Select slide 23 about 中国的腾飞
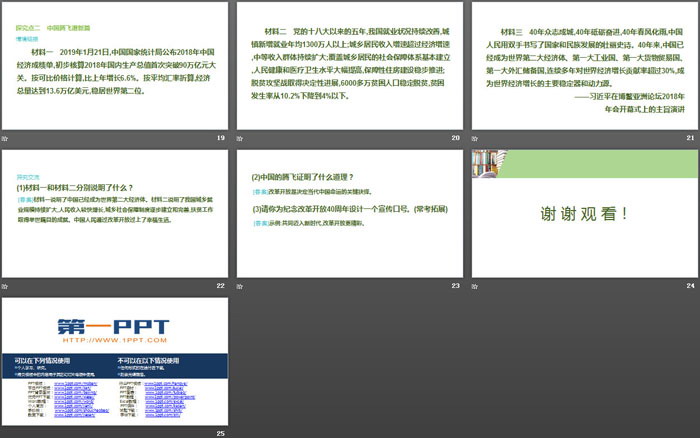 [349, 213]
